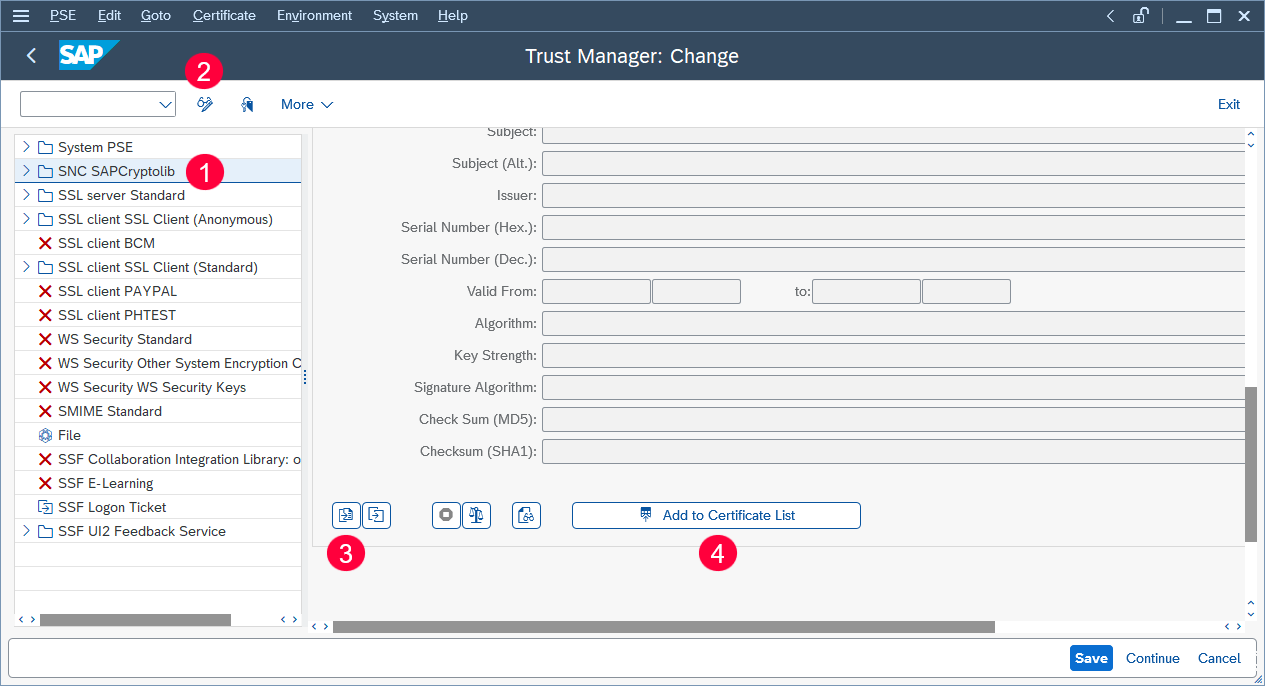
Task: Click the Checksum (SHA1) field
Action: coord(893,451)
